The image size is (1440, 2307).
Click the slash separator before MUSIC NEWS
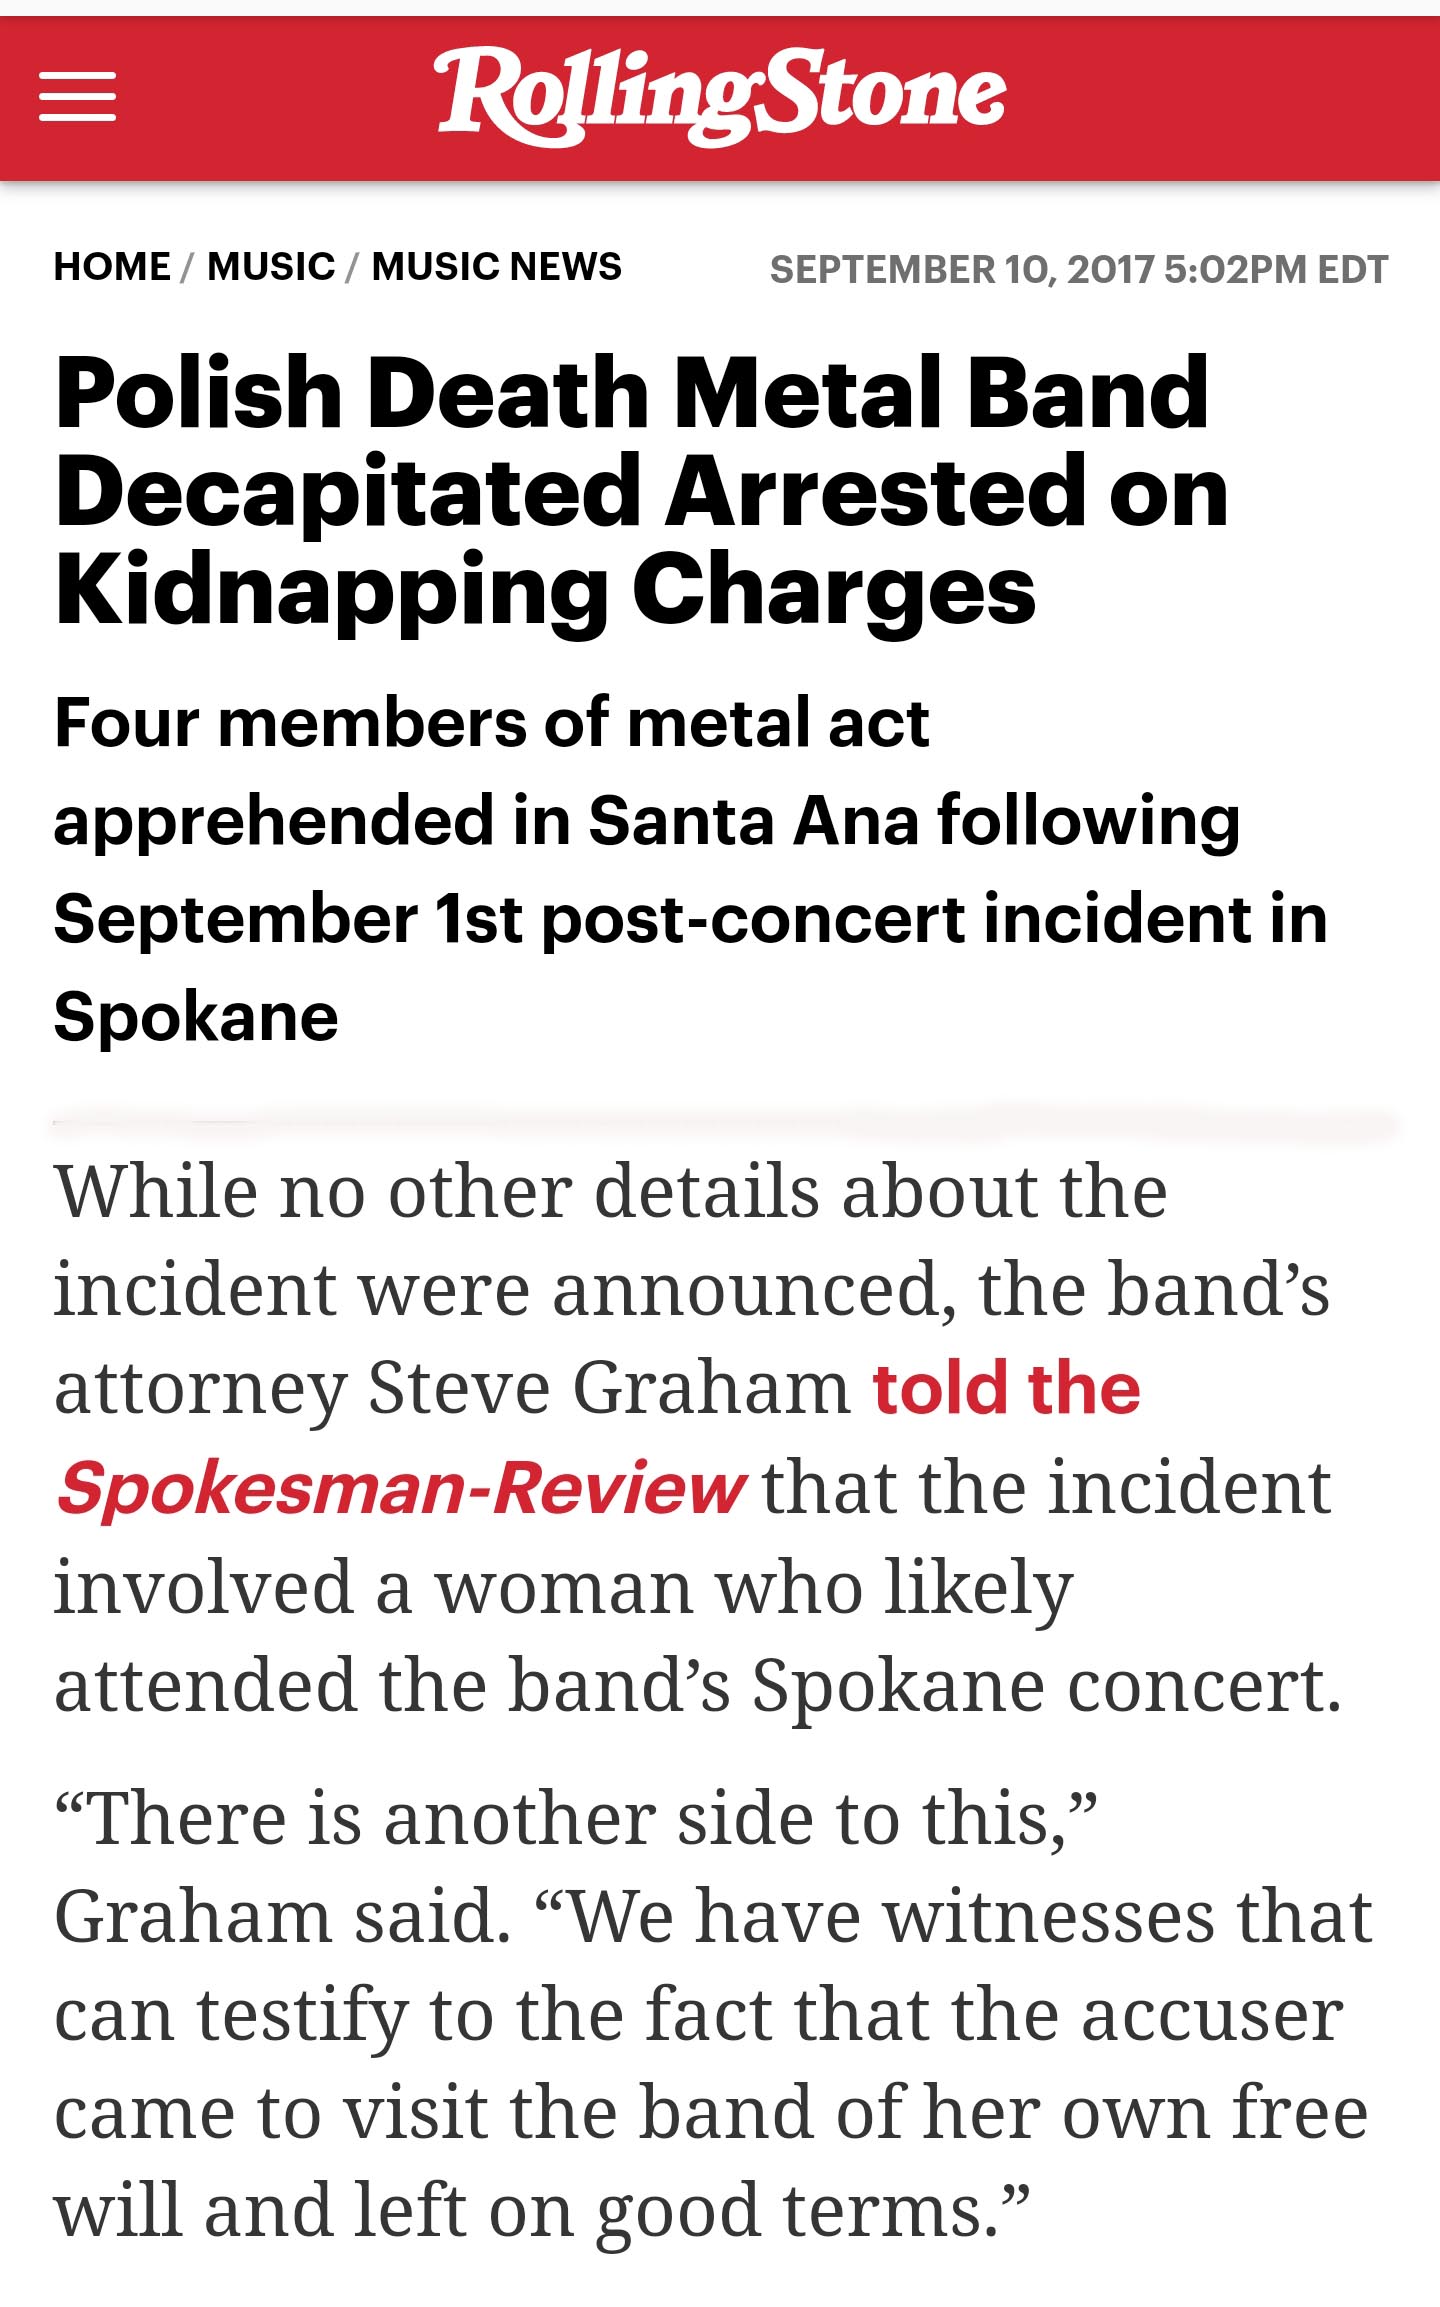353,267
